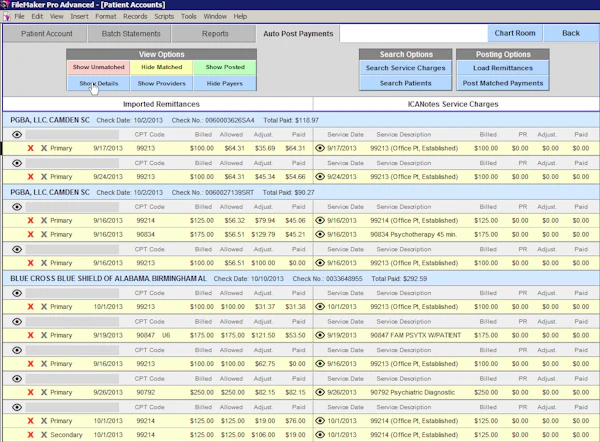The height and width of the screenshot is (442, 600).
Task: Click the Search Patients button
Action: tap(406, 83)
